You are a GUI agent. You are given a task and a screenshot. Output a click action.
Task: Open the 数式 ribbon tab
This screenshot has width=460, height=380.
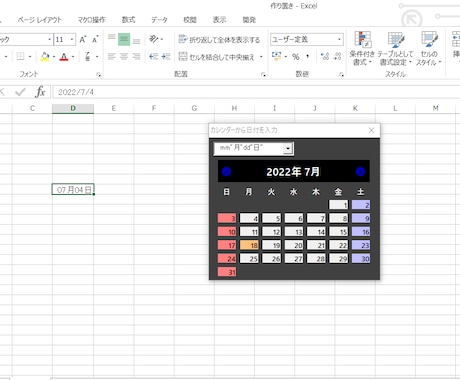pyautogui.click(x=128, y=20)
